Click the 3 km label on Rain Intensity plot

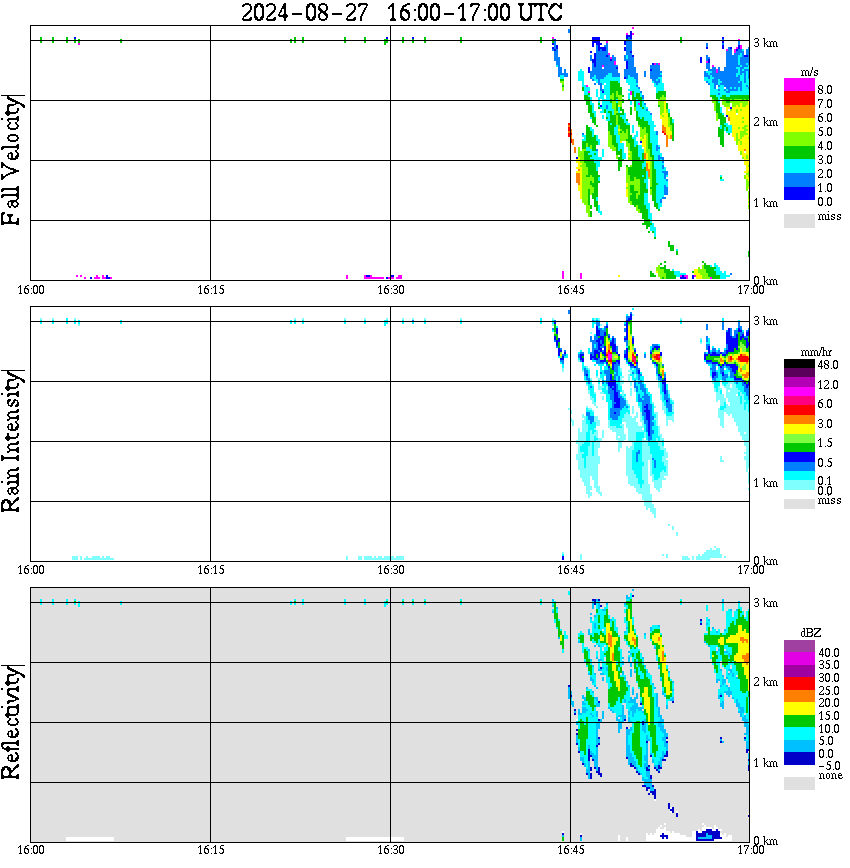[765, 321]
